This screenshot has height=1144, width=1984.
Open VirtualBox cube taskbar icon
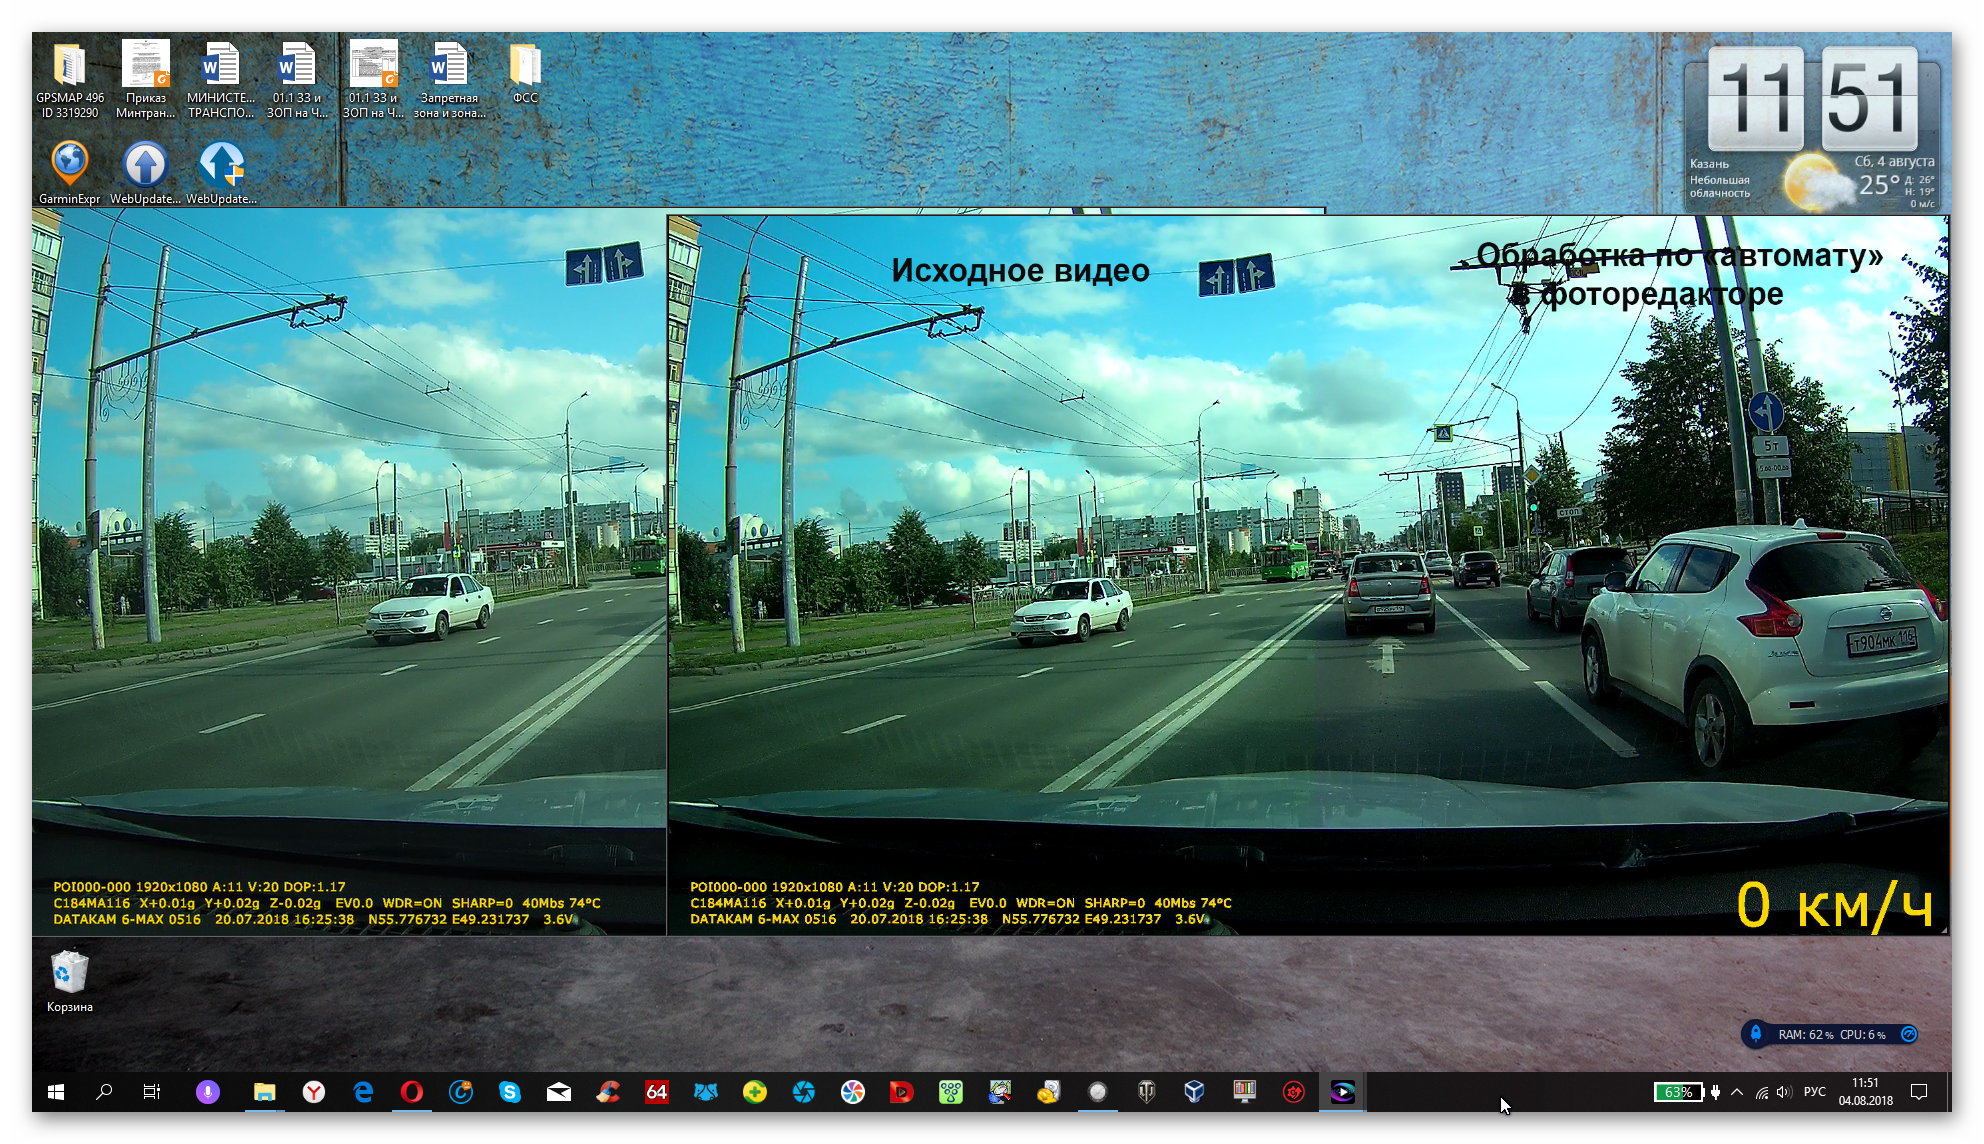click(x=1194, y=1092)
